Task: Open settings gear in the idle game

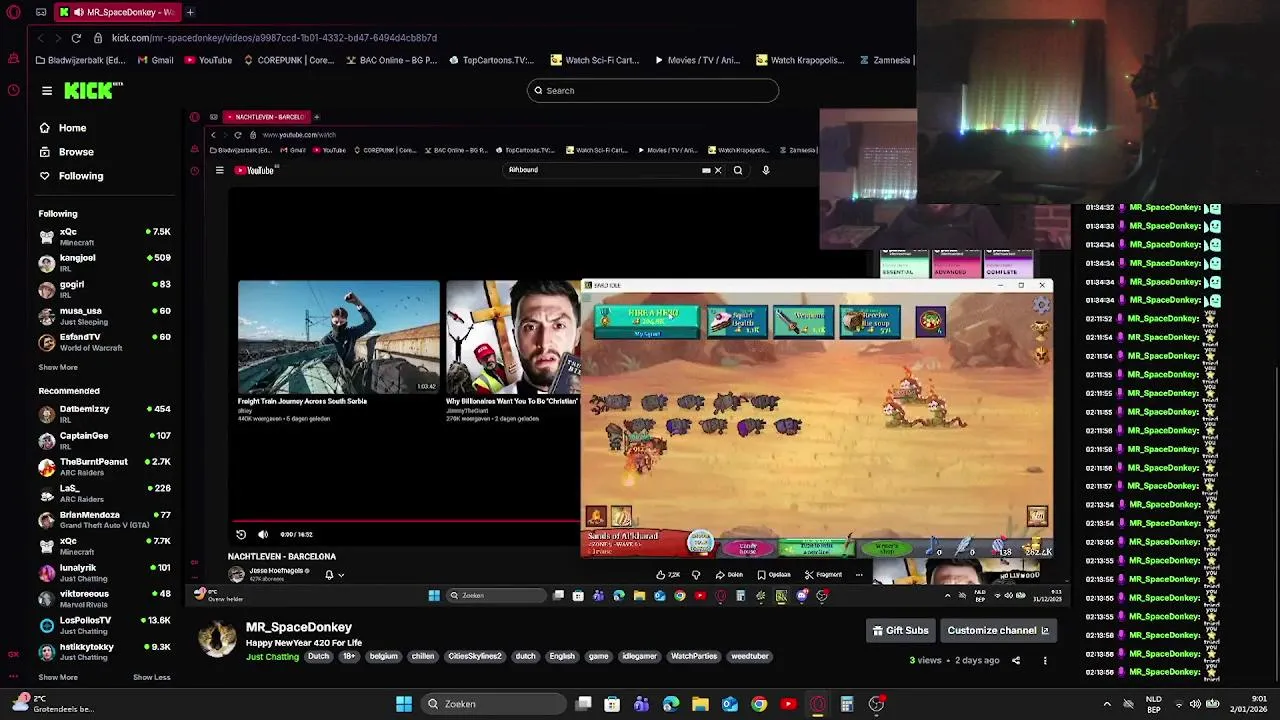Action: coord(1042,306)
